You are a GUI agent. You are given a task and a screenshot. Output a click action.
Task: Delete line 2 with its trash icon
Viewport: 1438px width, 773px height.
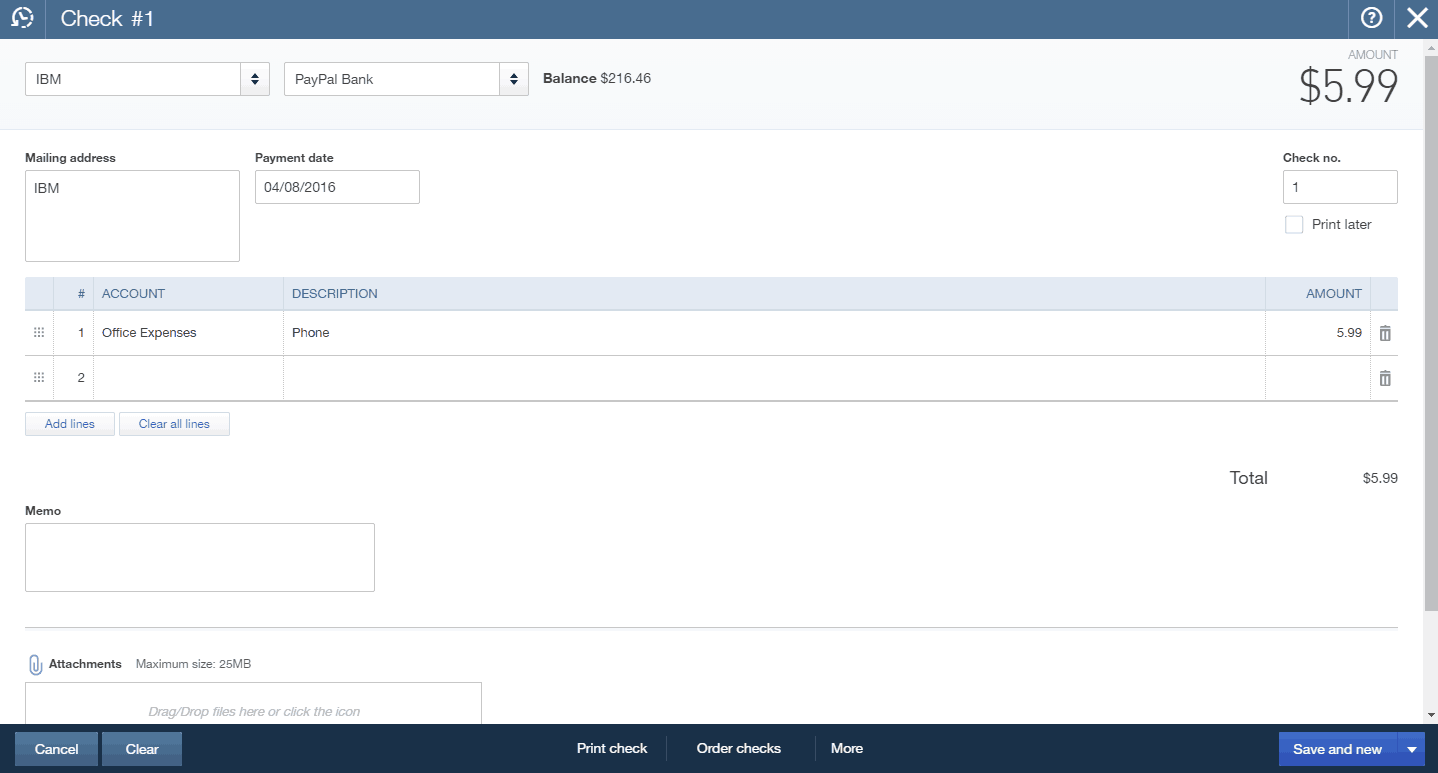pyautogui.click(x=1384, y=377)
